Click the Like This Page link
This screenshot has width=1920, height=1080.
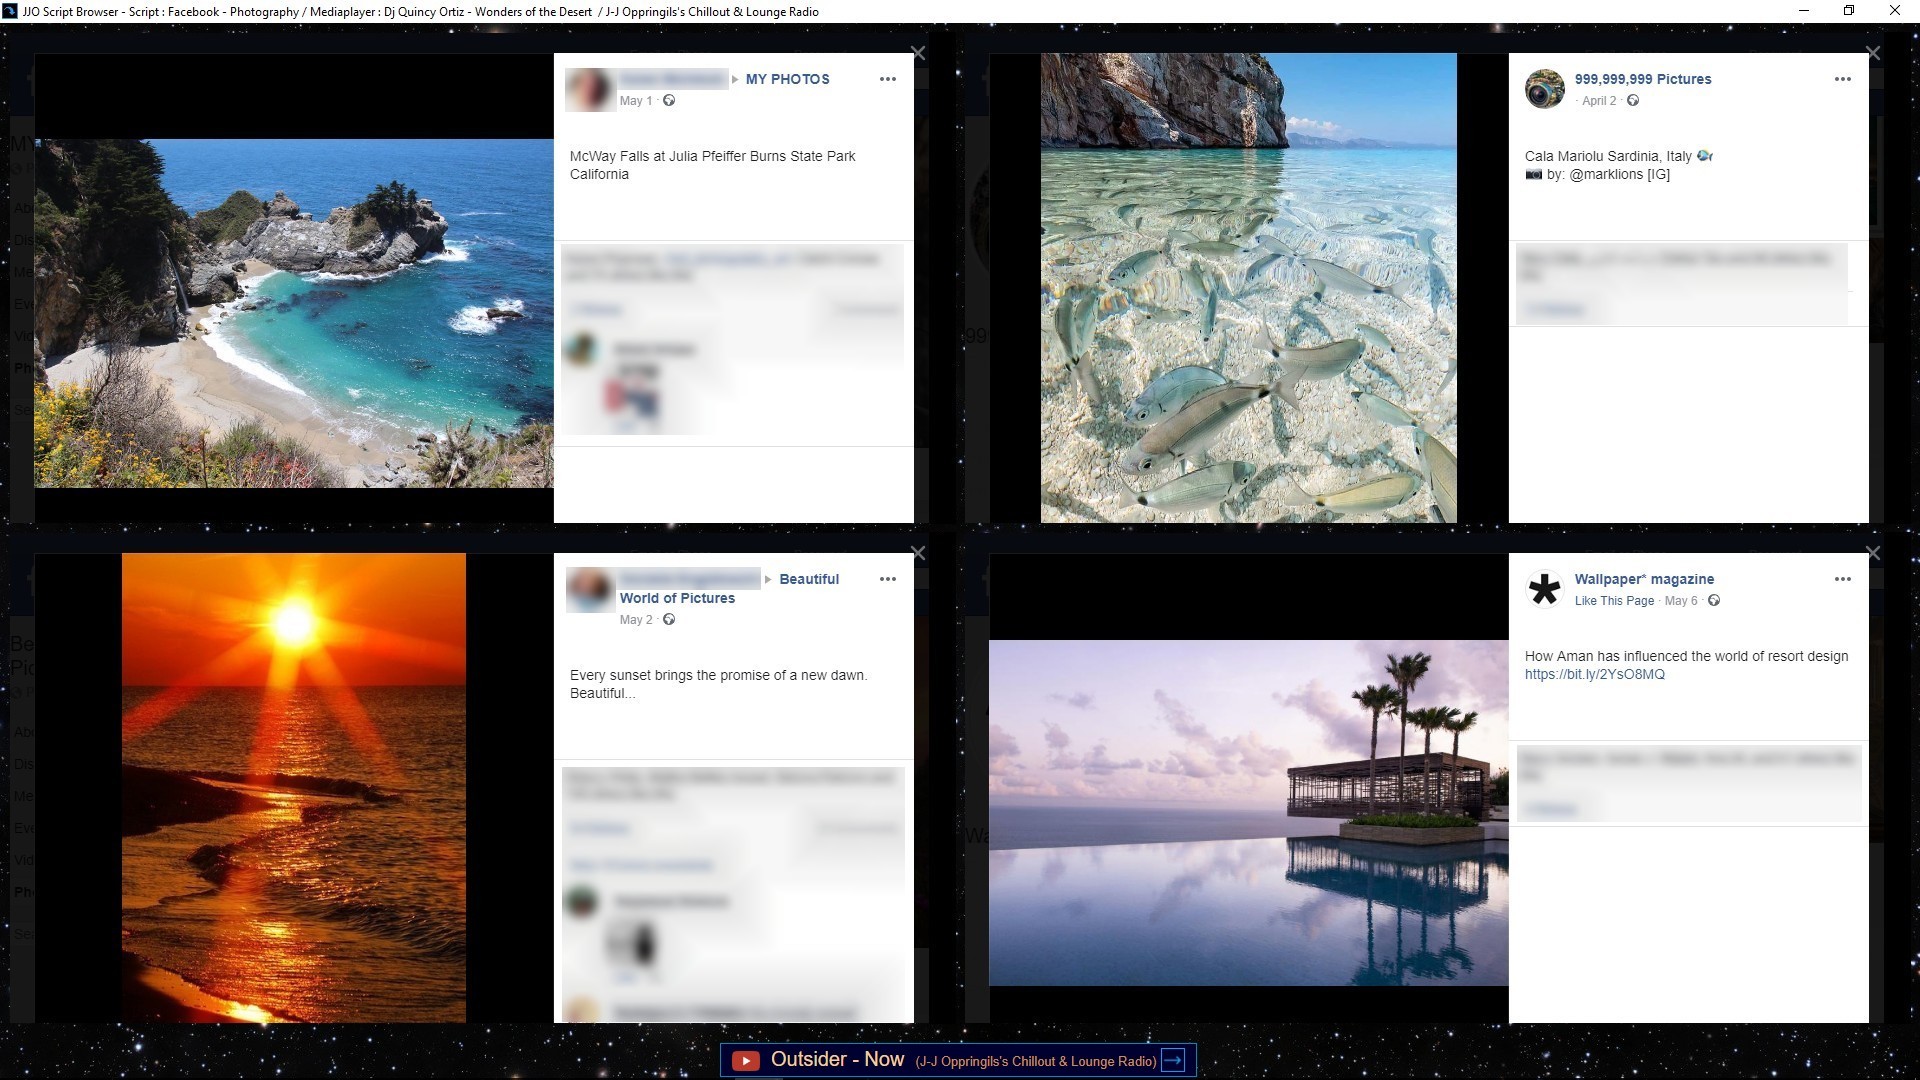point(1614,601)
